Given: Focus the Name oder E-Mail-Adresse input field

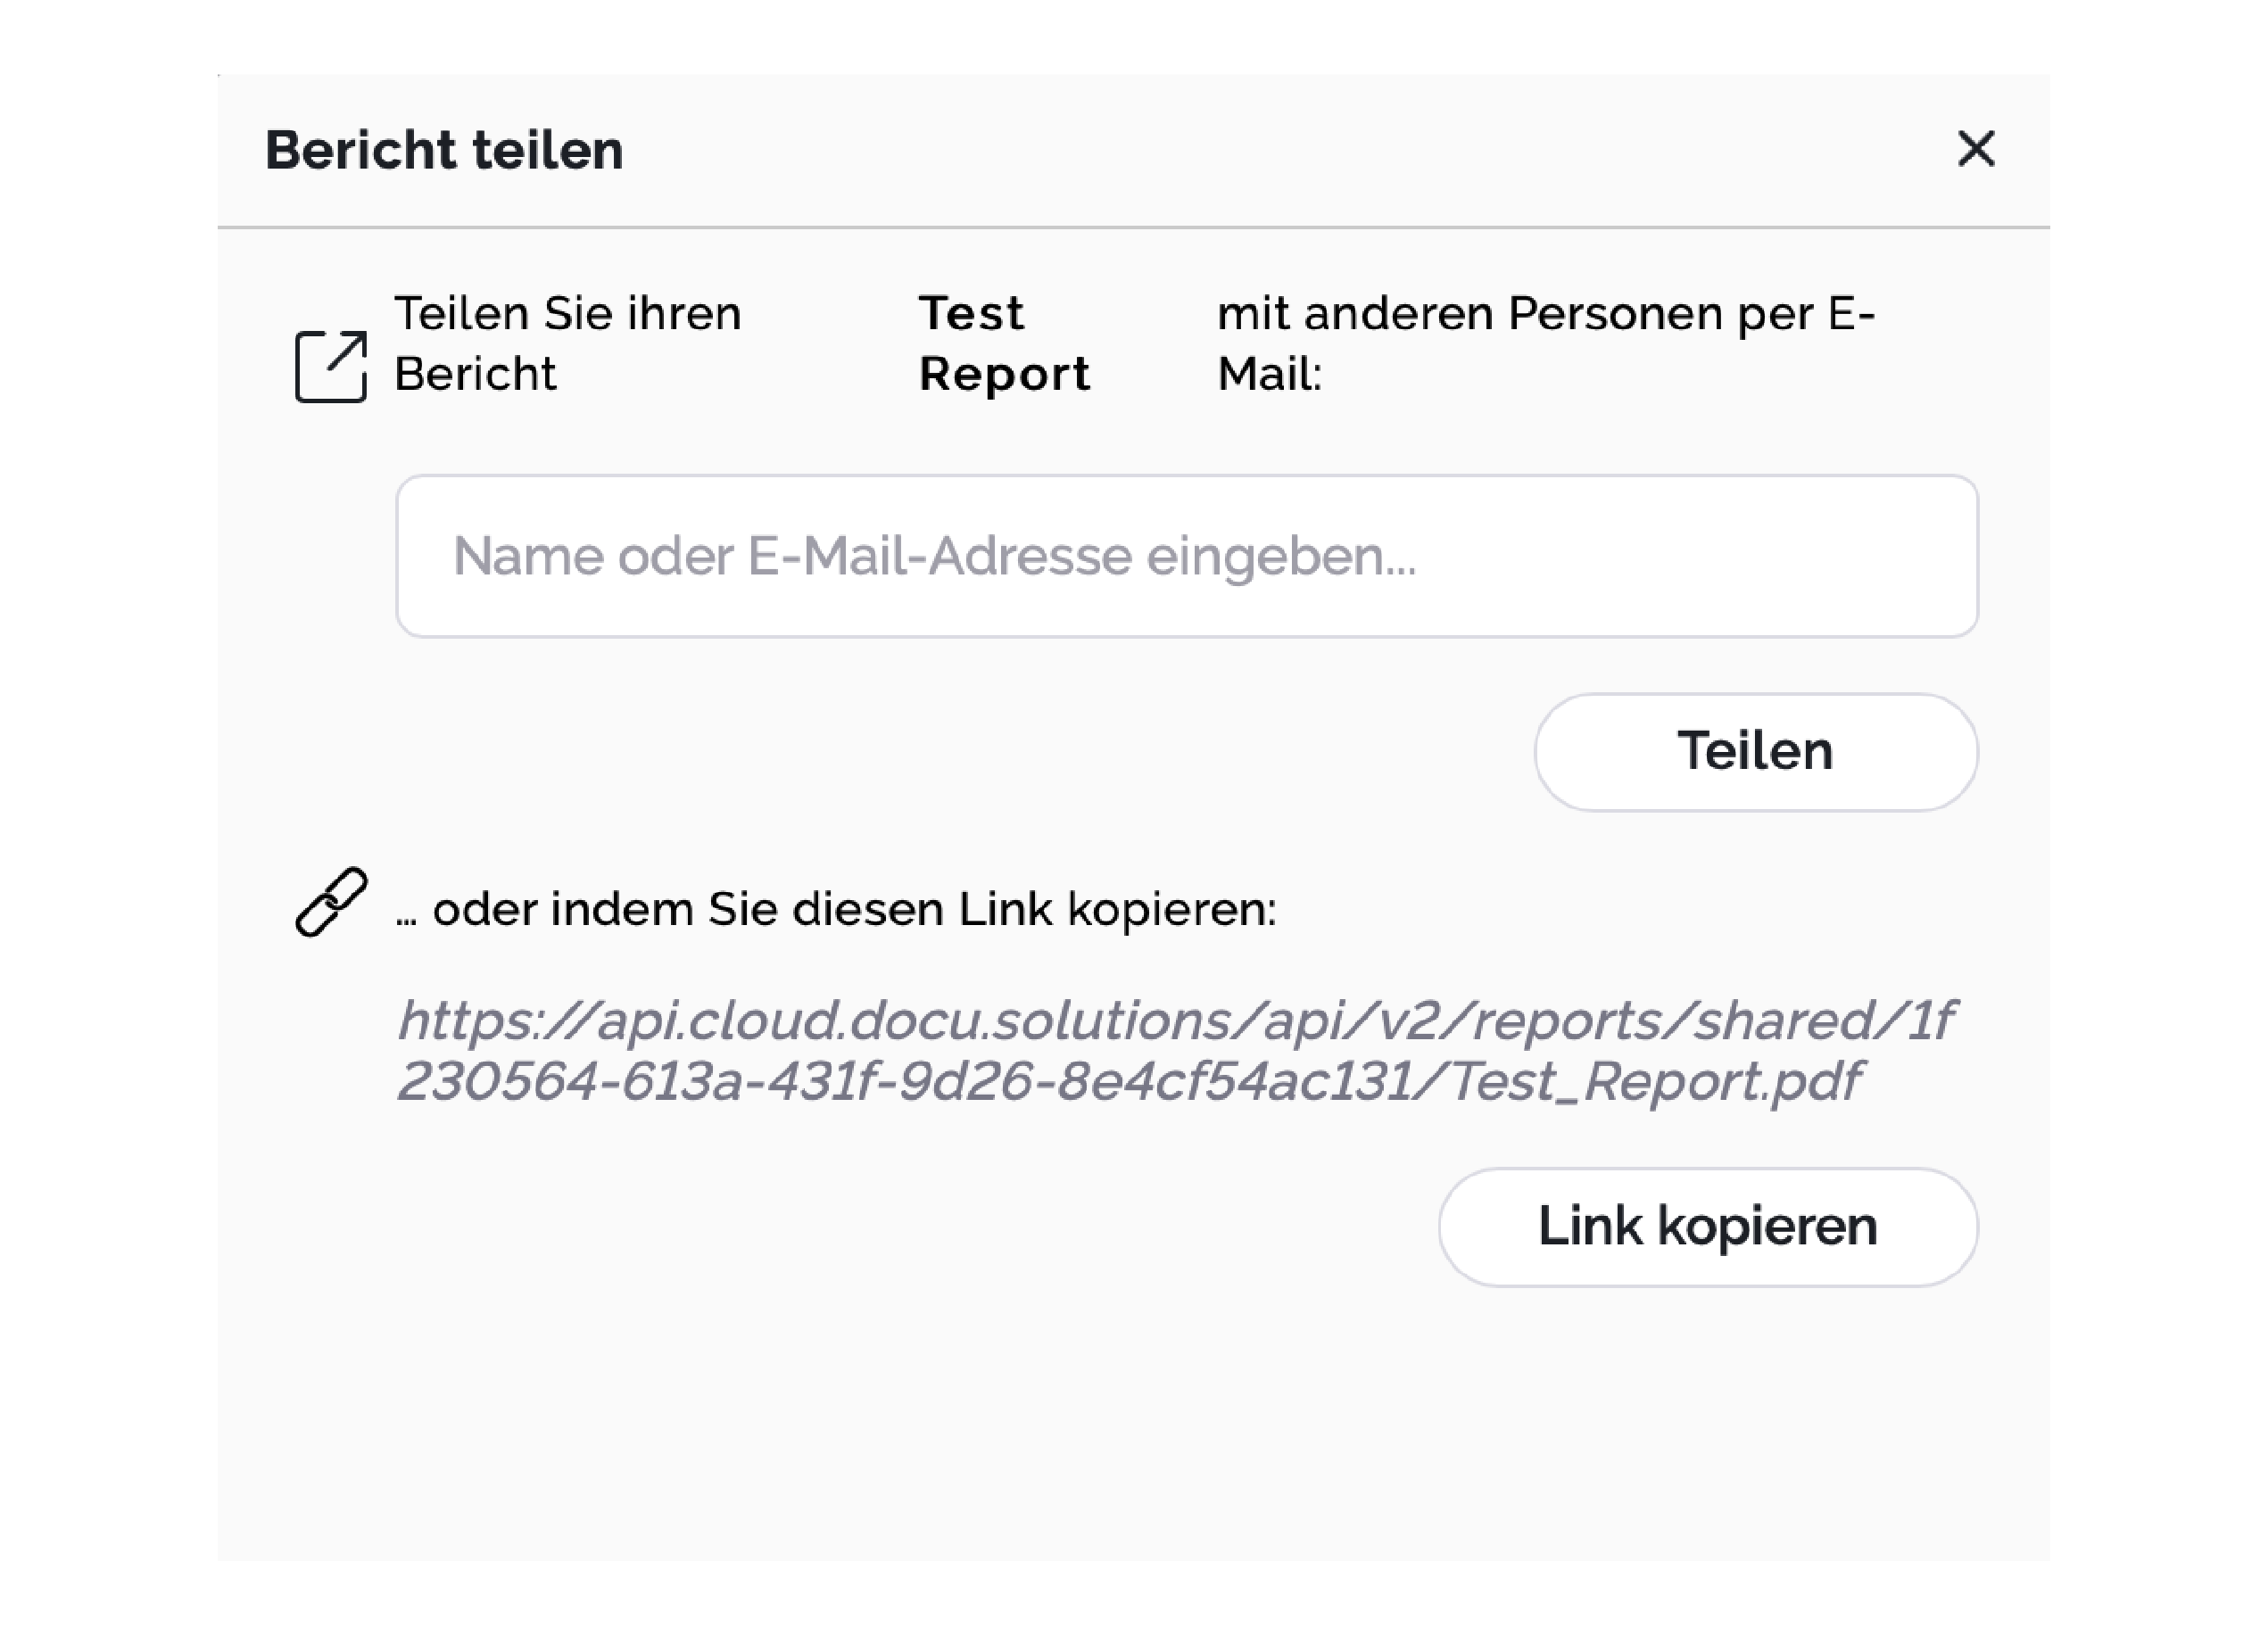Looking at the screenshot, I should pos(1186,556).
